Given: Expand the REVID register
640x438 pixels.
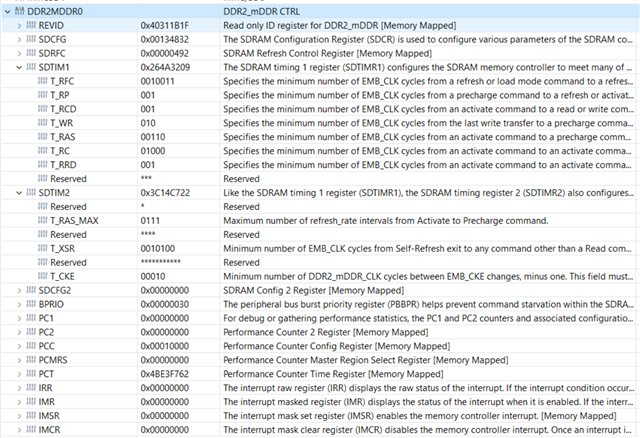Looking at the screenshot, I should click(x=19, y=26).
